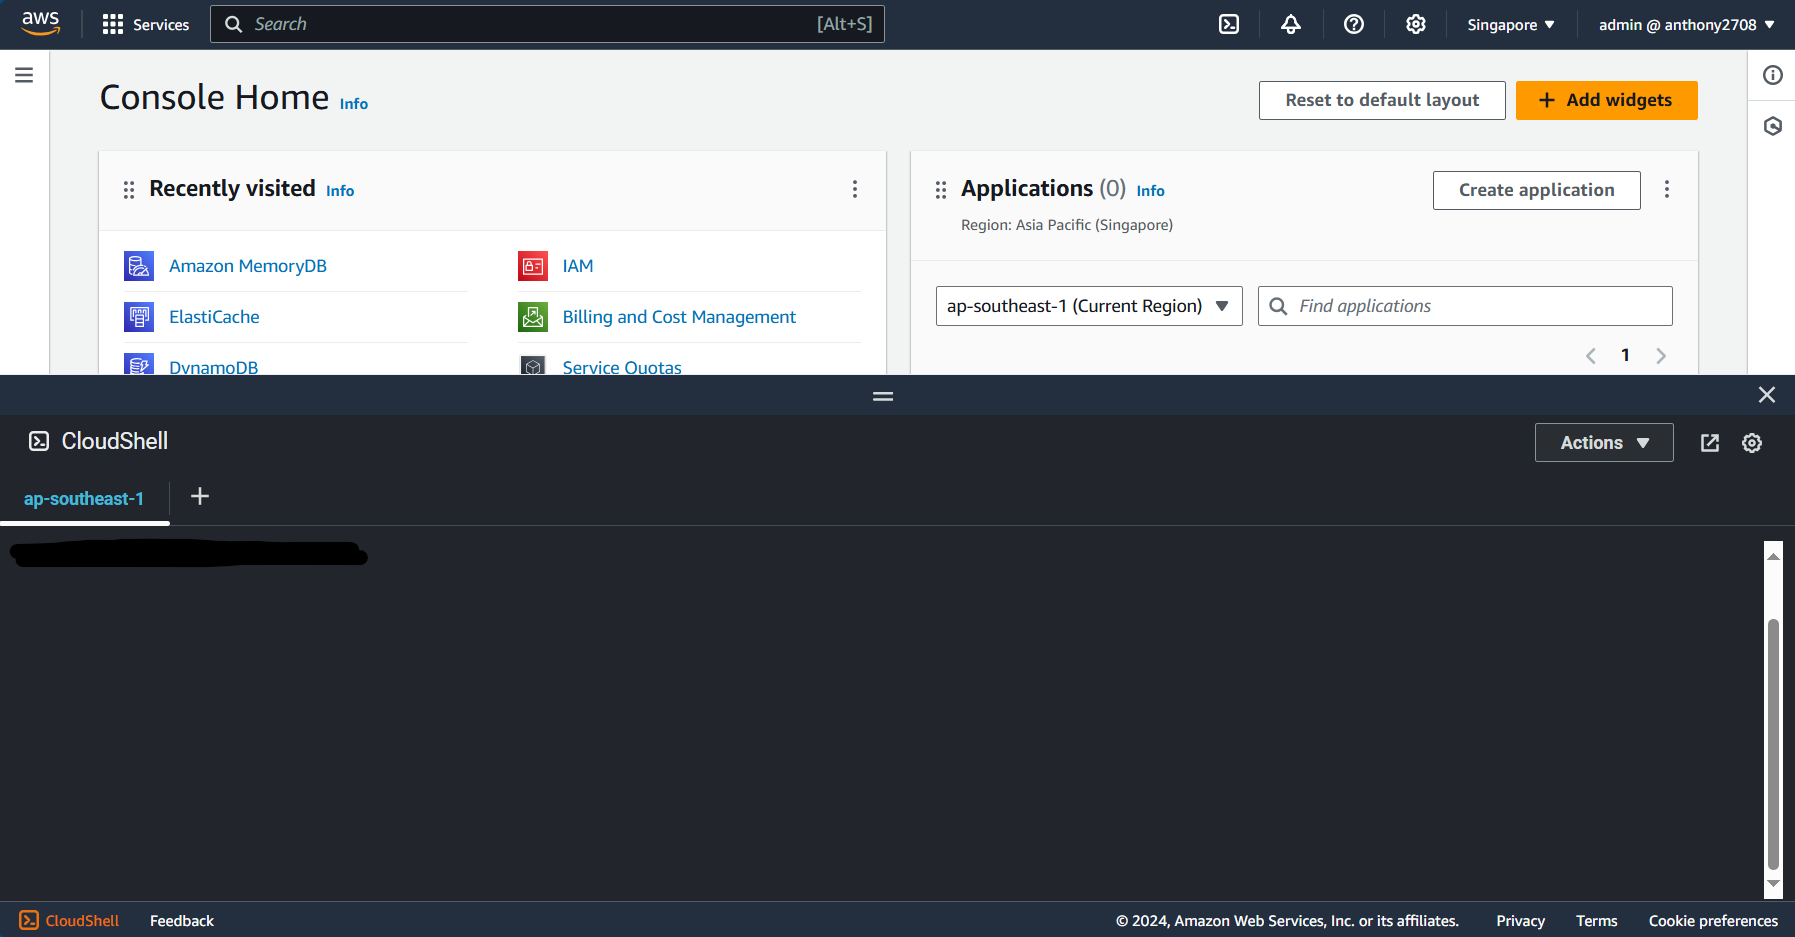
Task: Click the Amazon MemoryDB service icon
Action: 139,266
